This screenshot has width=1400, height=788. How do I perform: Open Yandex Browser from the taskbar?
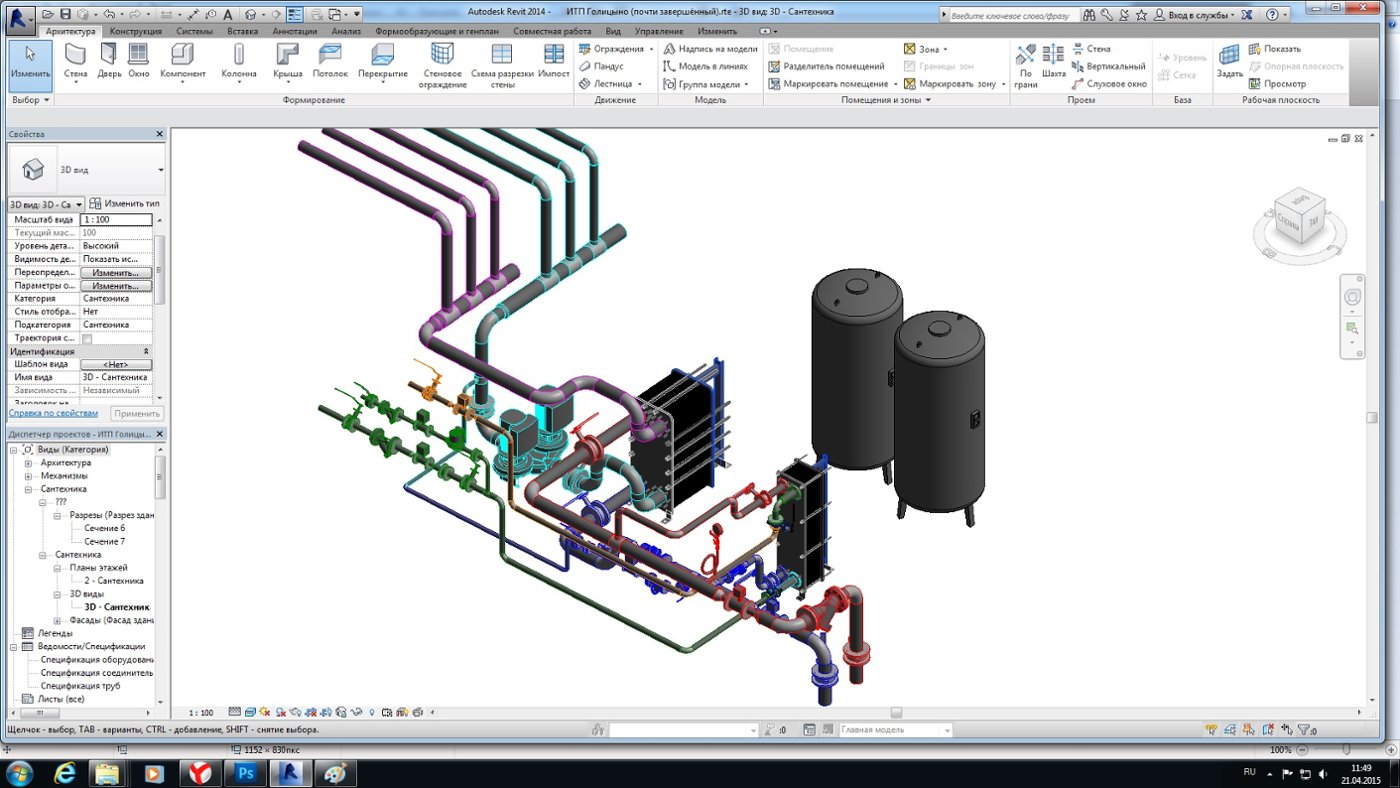point(200,773)
